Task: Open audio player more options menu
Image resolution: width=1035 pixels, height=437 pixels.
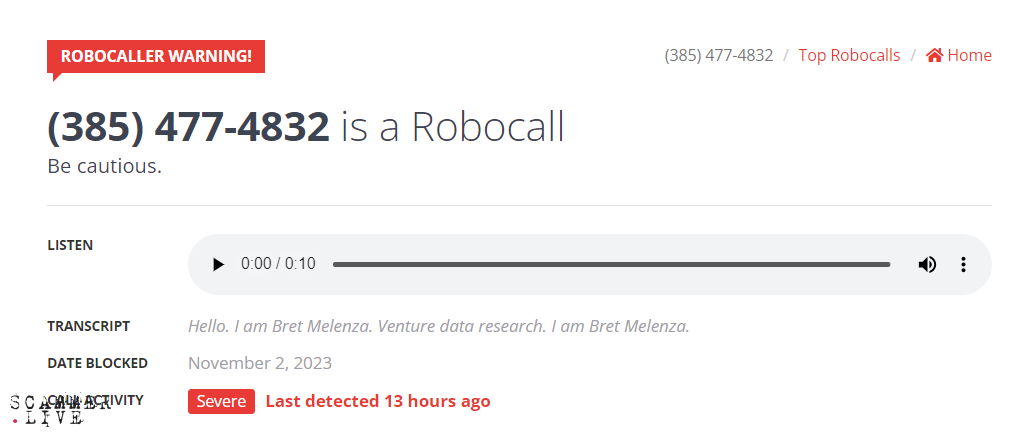Action: [963, 265]
